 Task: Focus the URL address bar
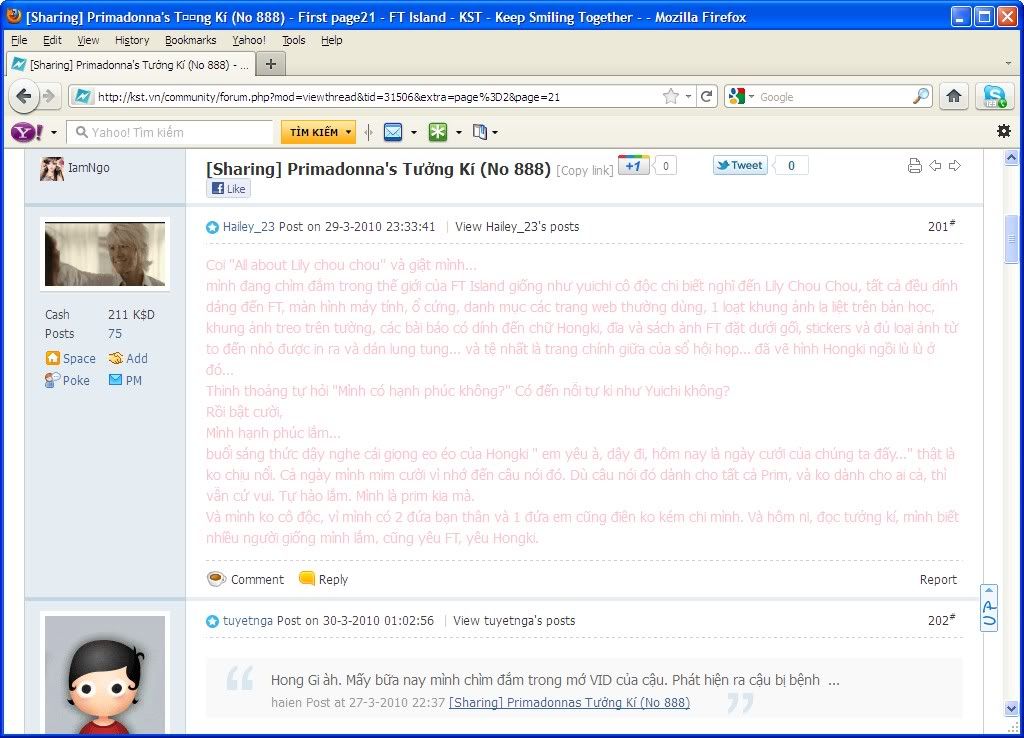coord(377,97)
